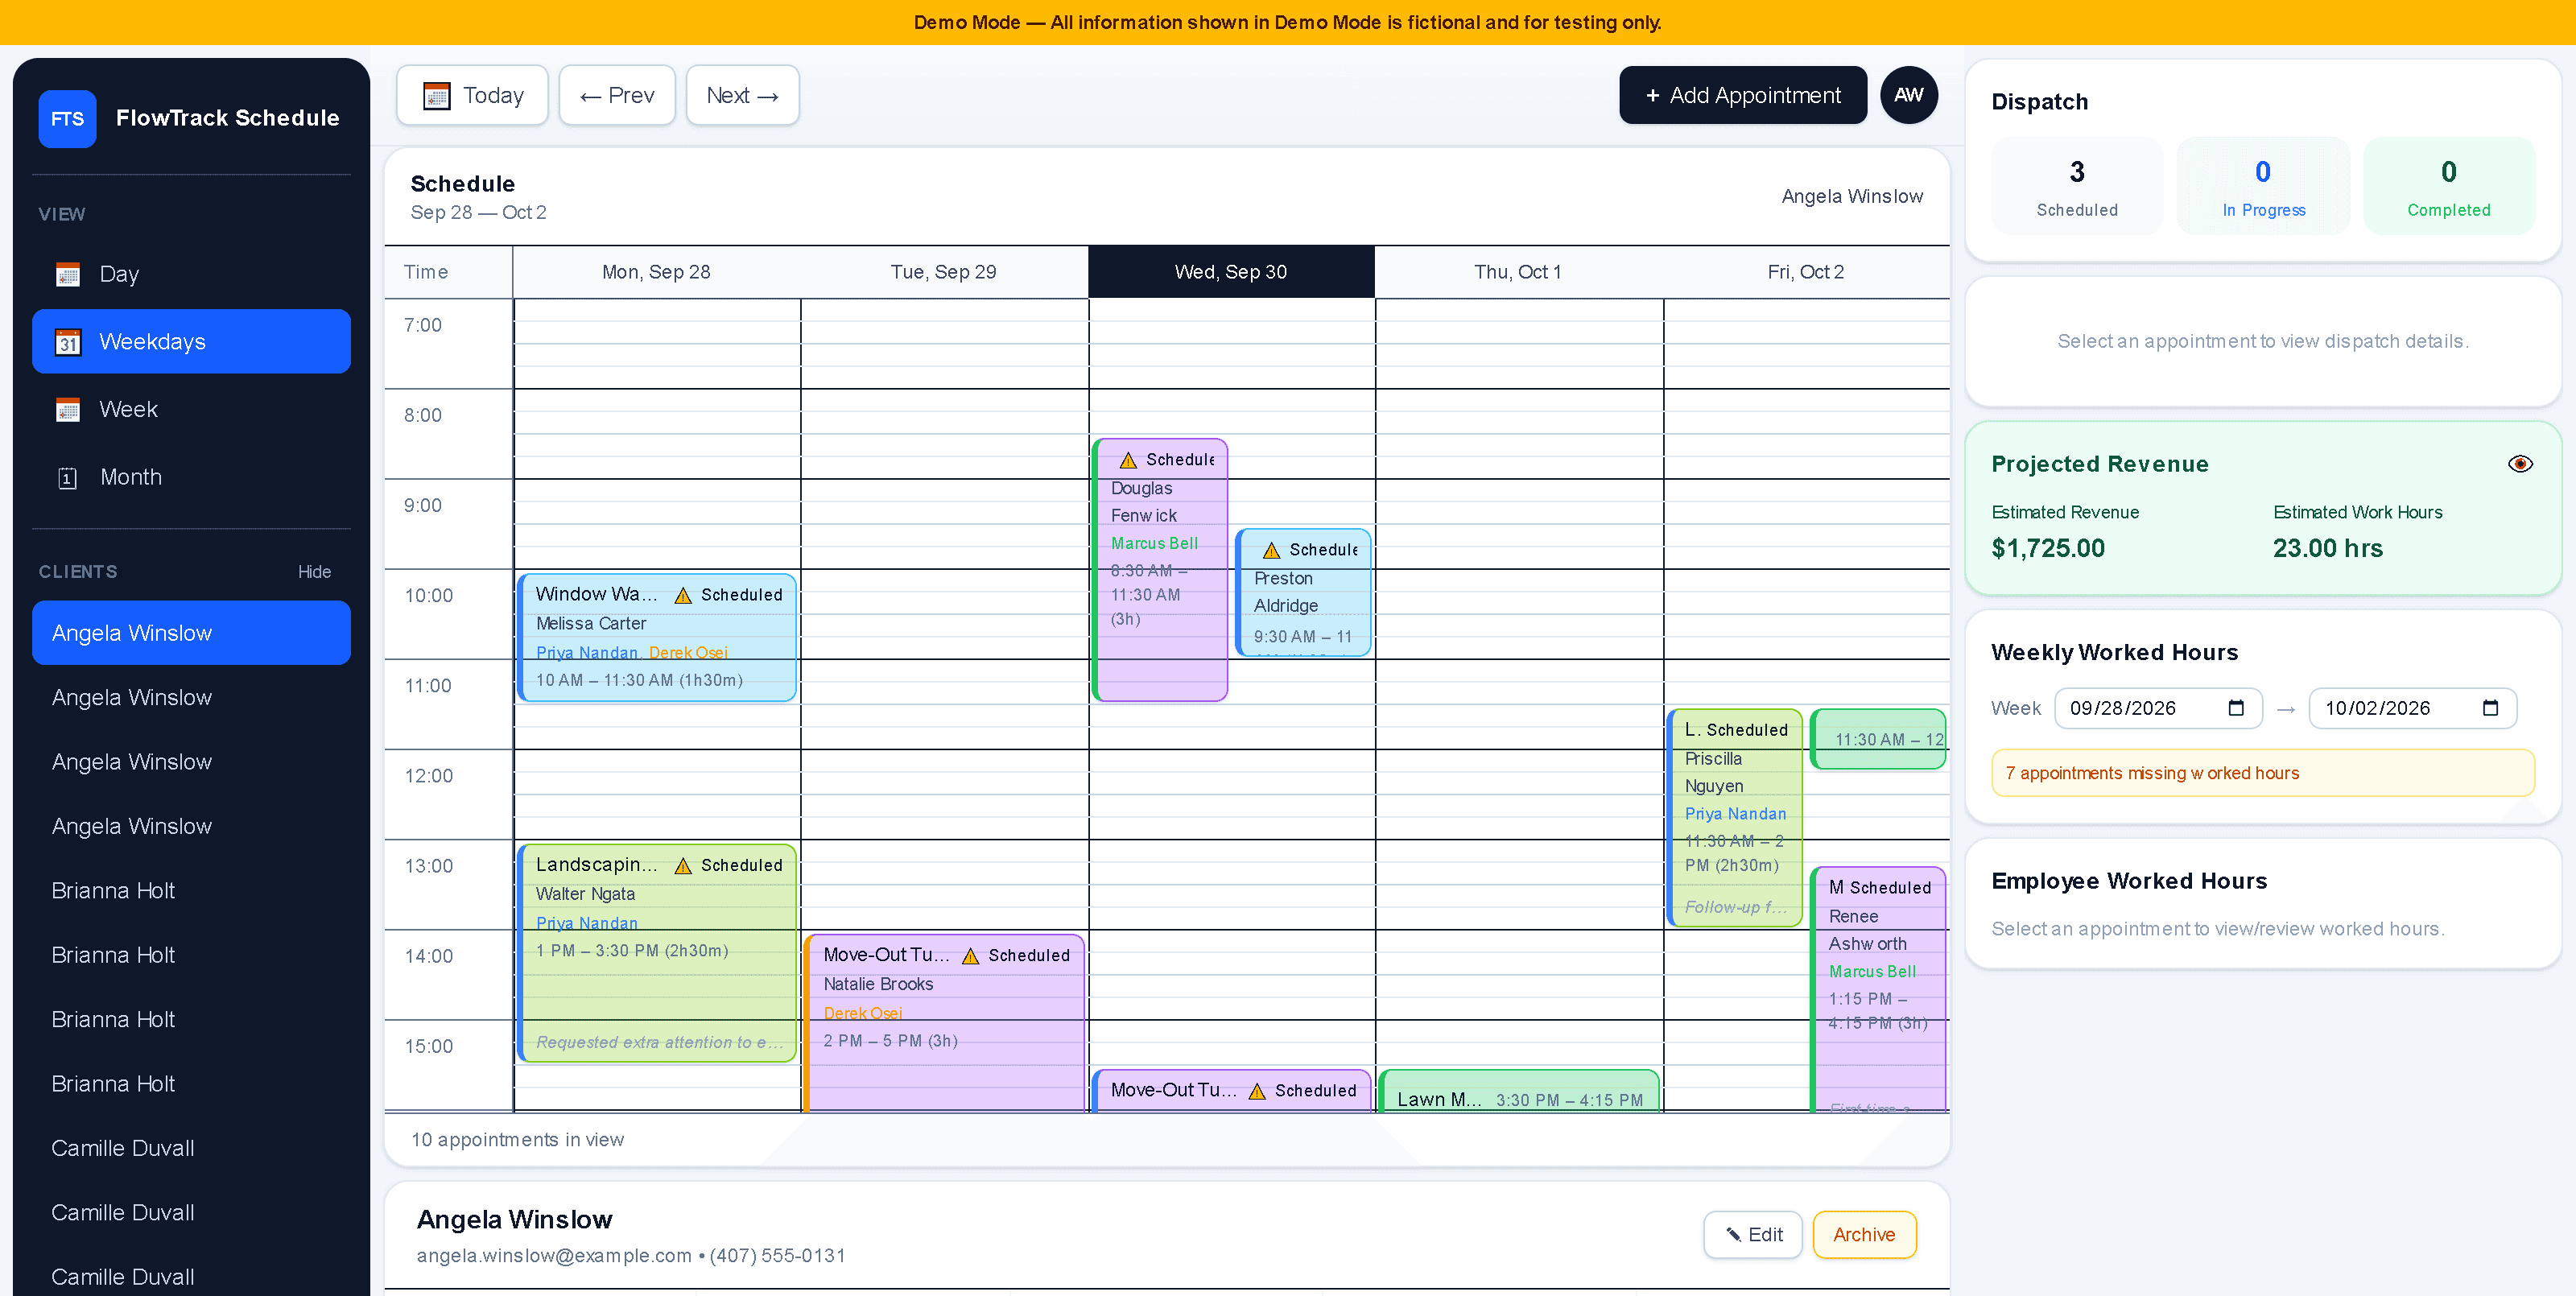Select the highlighted Angela Winslow client

click(191, 633)
